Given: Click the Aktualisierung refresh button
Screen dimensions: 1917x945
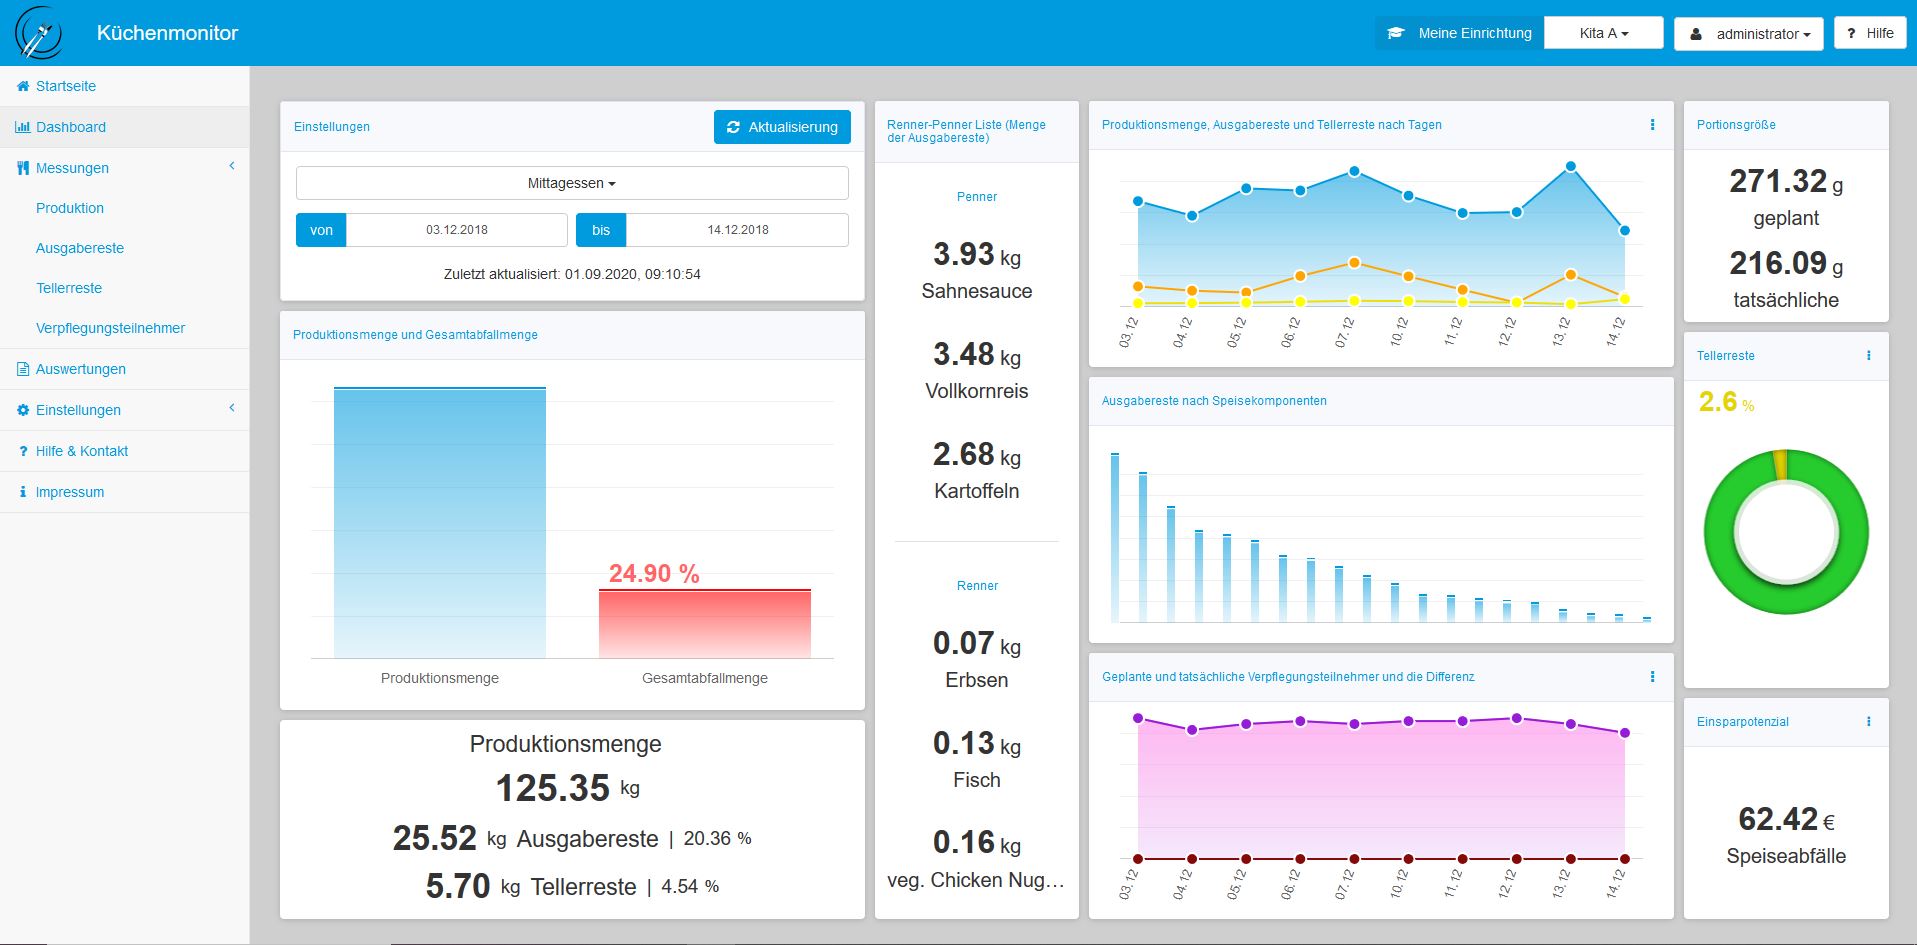Looking at the screenshot, I should tap(782, 127).
